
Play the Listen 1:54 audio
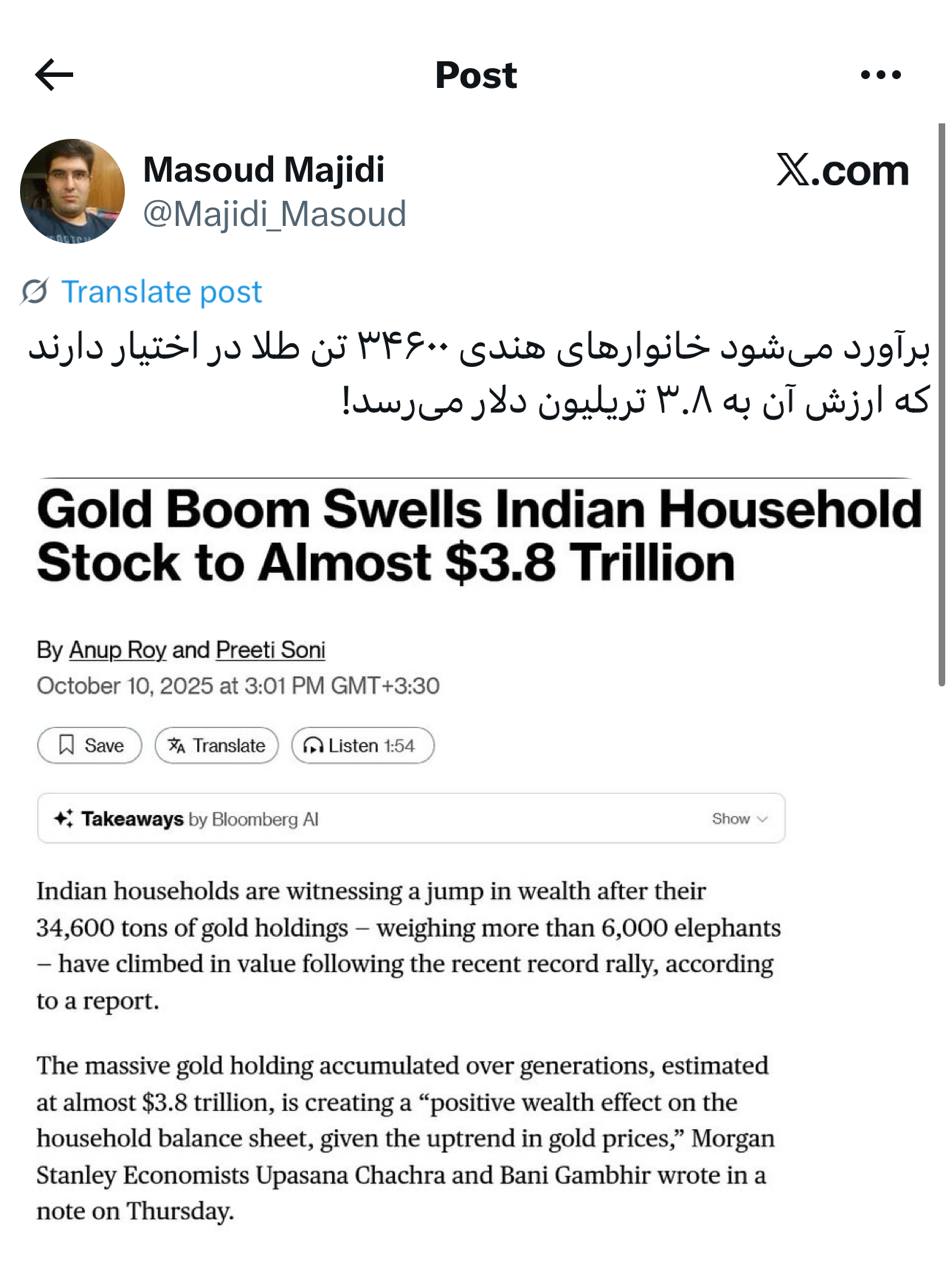[x=362, y=745]
